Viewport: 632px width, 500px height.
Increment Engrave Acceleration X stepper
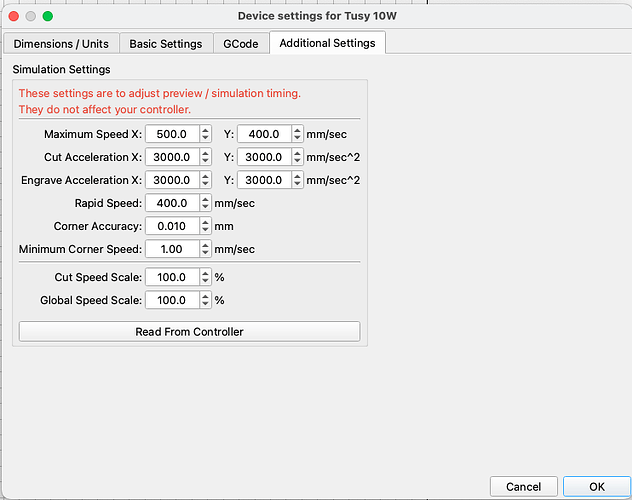click(205, 176)
